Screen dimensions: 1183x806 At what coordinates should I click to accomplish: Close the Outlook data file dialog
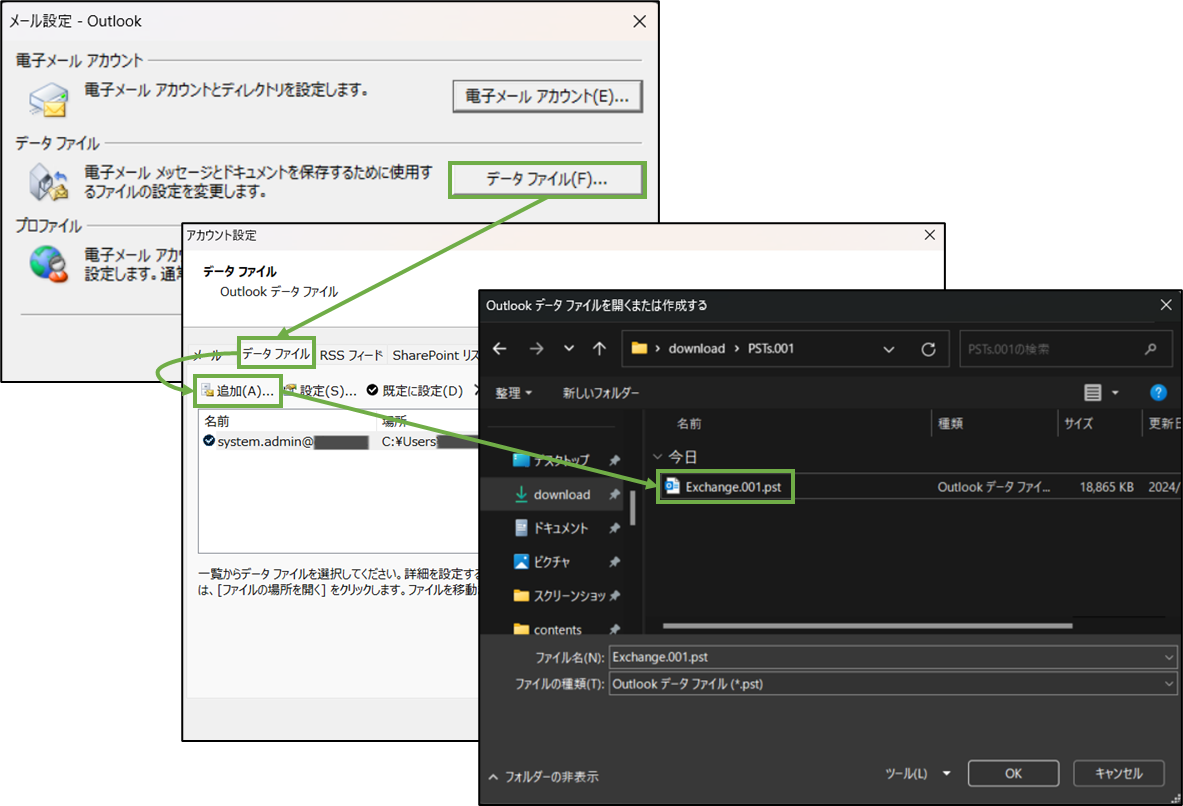point(1166,305)
